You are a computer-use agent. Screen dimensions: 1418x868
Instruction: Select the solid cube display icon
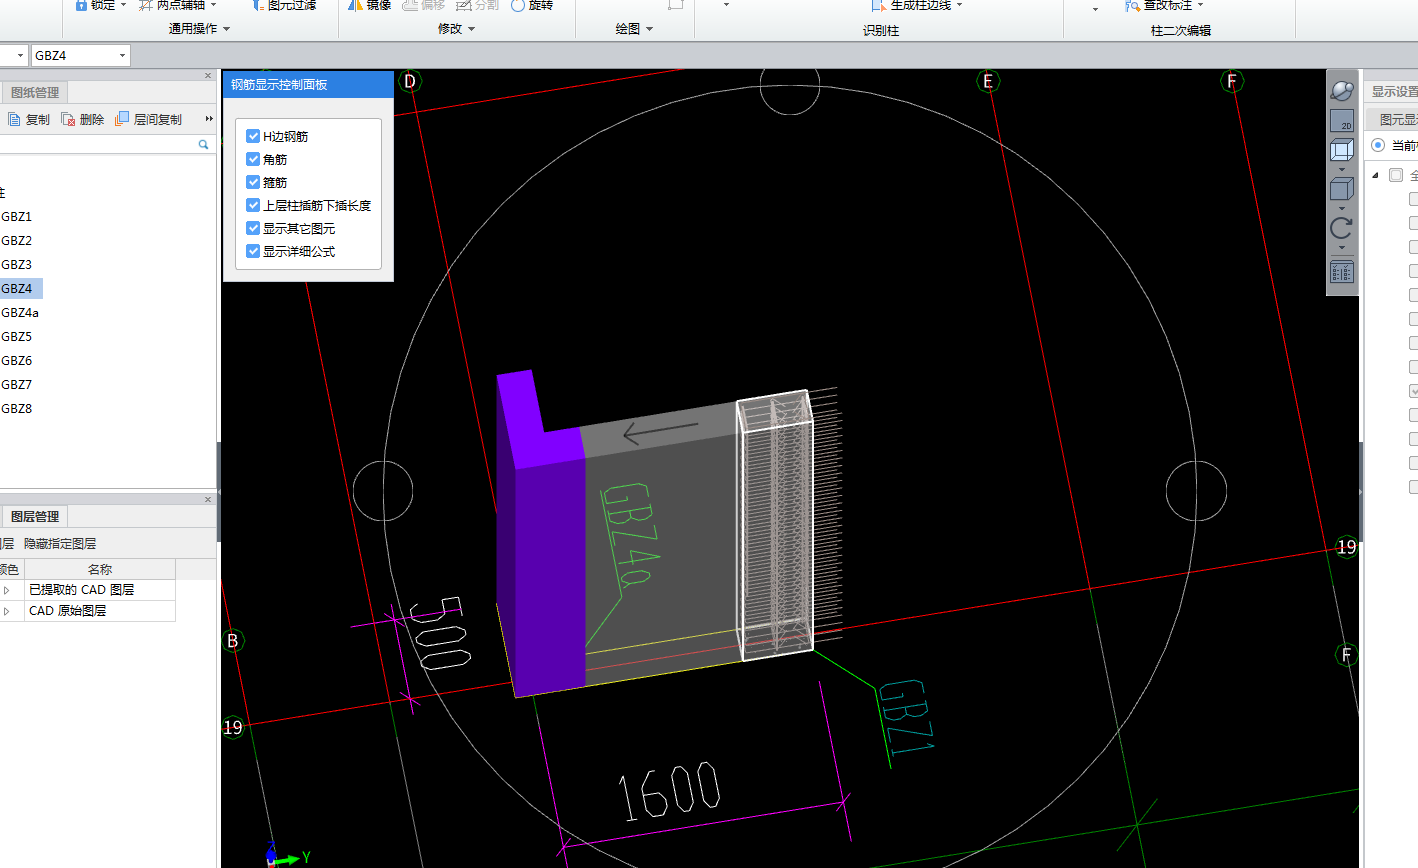coord(1342,189)
